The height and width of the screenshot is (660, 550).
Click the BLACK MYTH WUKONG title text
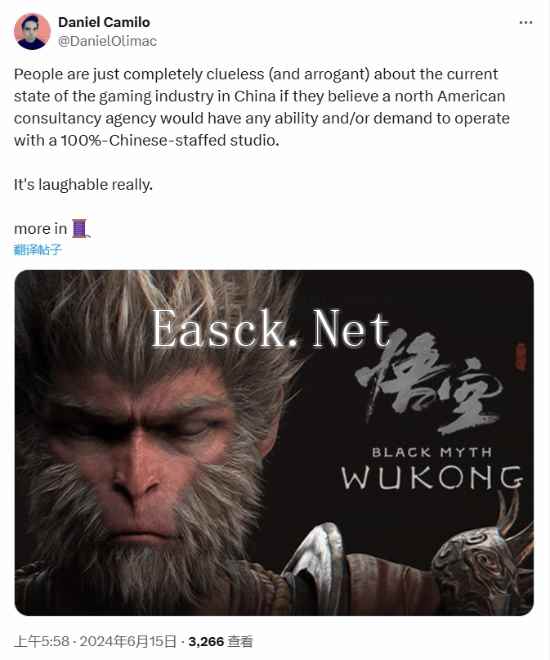click(x=432, y=468)
